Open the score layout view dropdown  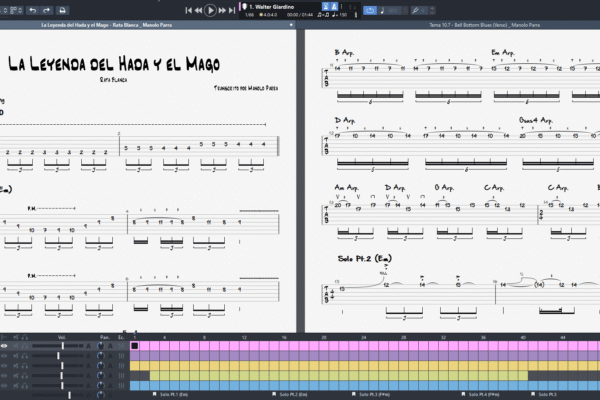point(15,10)
